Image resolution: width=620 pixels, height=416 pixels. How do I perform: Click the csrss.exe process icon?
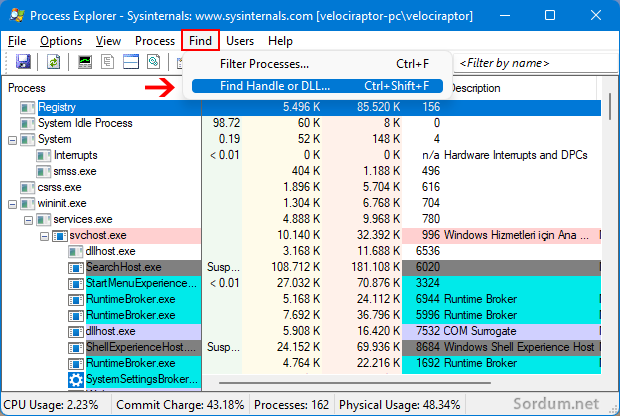click(28, 187)
